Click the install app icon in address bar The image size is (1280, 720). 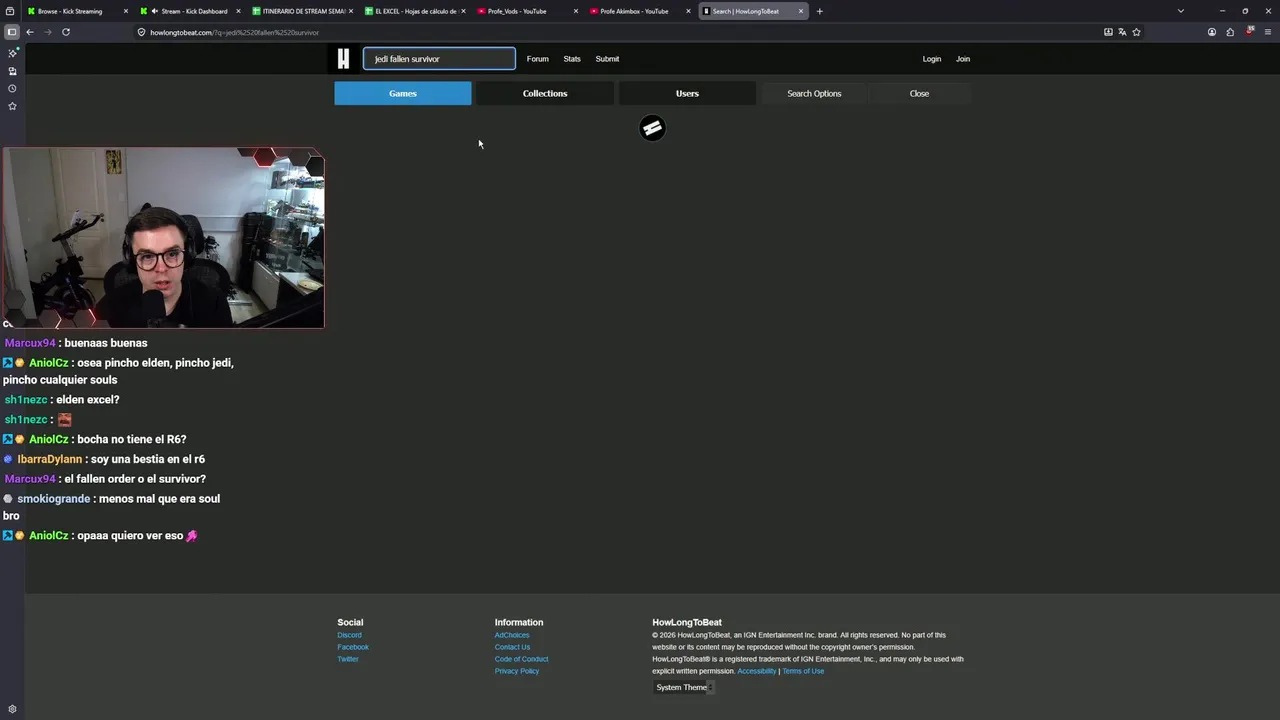click(1108, 32)
